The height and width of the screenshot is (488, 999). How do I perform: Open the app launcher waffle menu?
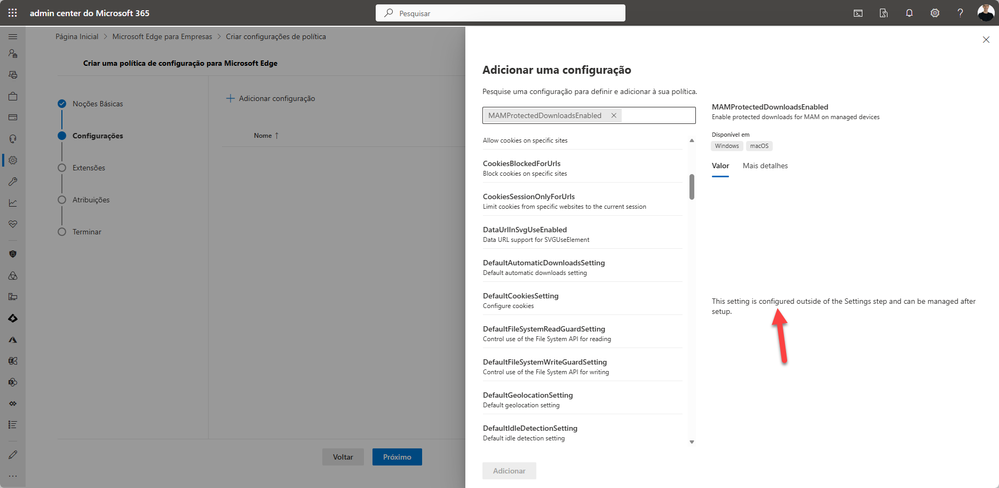pyautogui.click(x=13, y=13)
